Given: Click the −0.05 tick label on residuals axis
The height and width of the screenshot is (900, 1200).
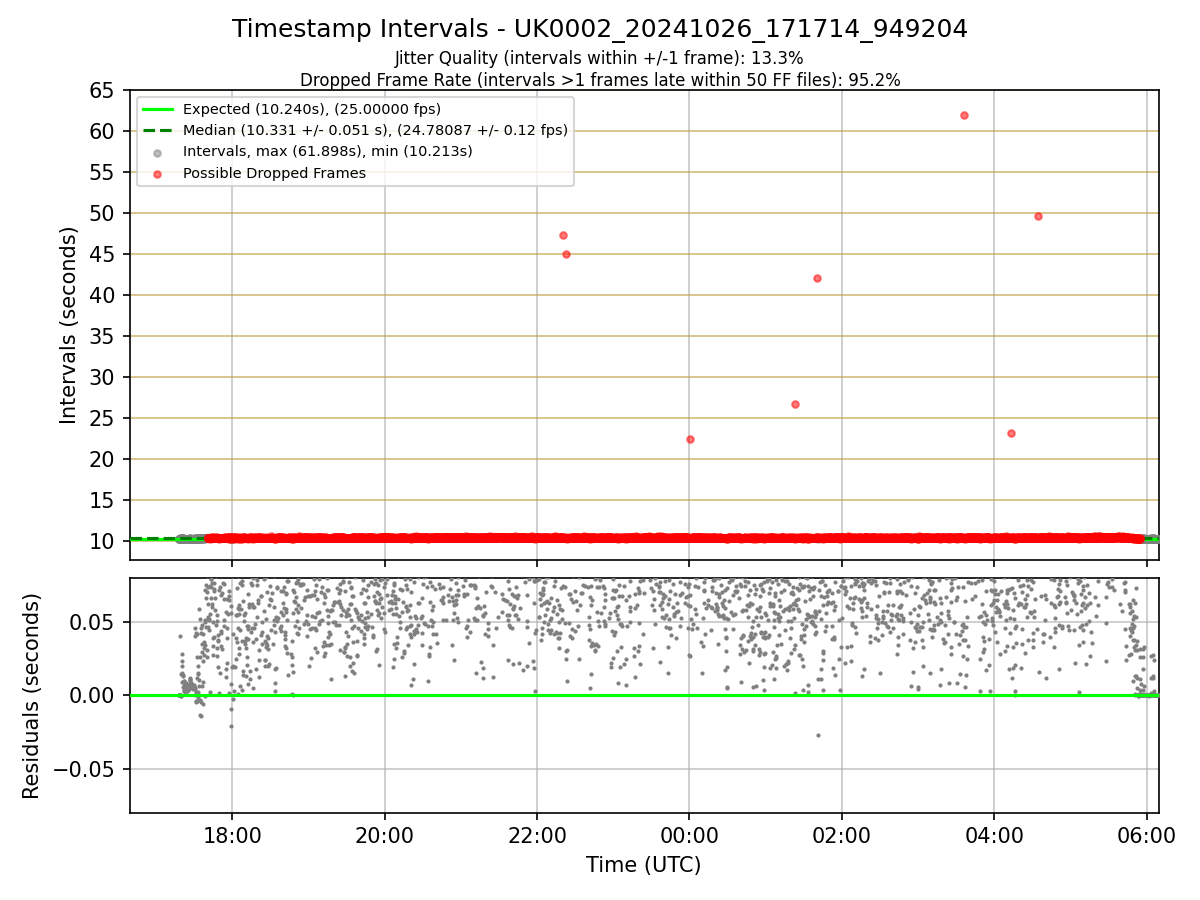Looking at the screenshot, I should (x=85, y=769).
